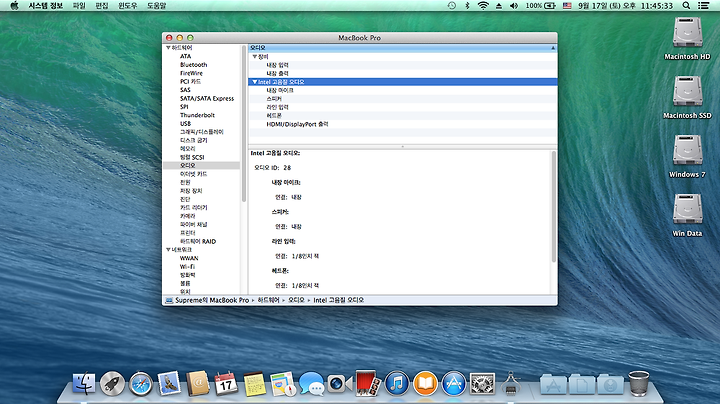The width and height of the screenshot is (720, 404).
Task: Open Mail stamp icon in Dock
Action: point(169,384)
